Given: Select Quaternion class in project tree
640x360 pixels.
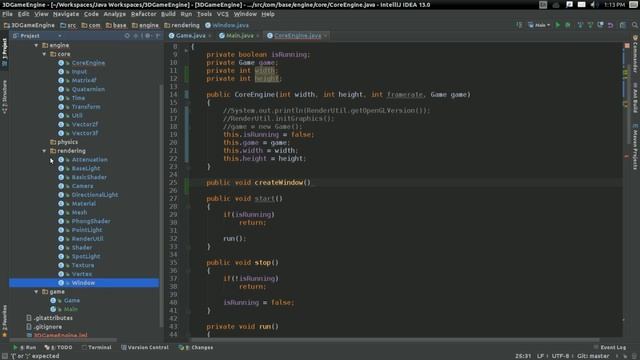Looking at the screenshot, I should coord(88,89).
